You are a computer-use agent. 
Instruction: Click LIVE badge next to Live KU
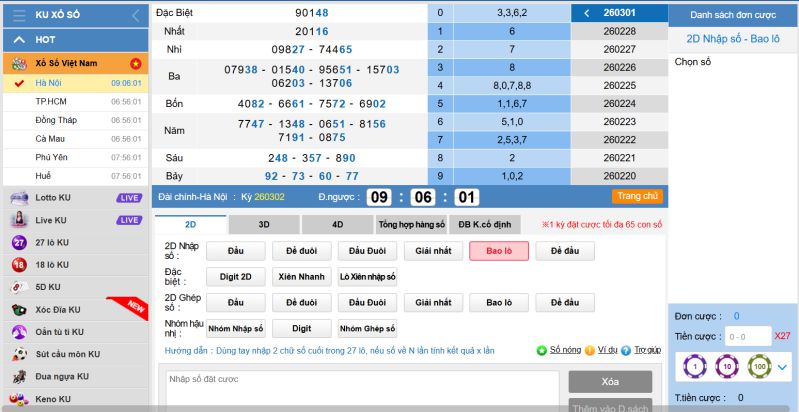click(x=129, y=220)
